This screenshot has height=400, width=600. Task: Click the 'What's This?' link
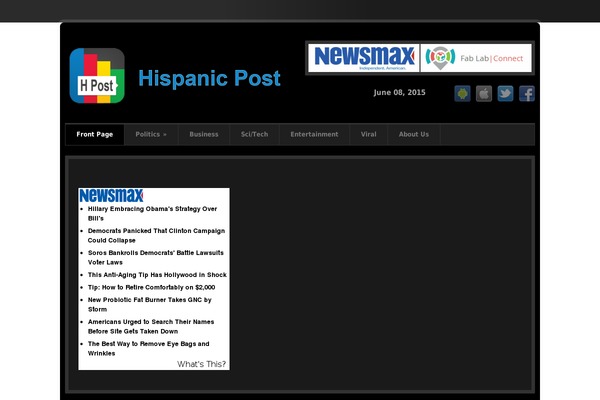(x=201, y=364)
